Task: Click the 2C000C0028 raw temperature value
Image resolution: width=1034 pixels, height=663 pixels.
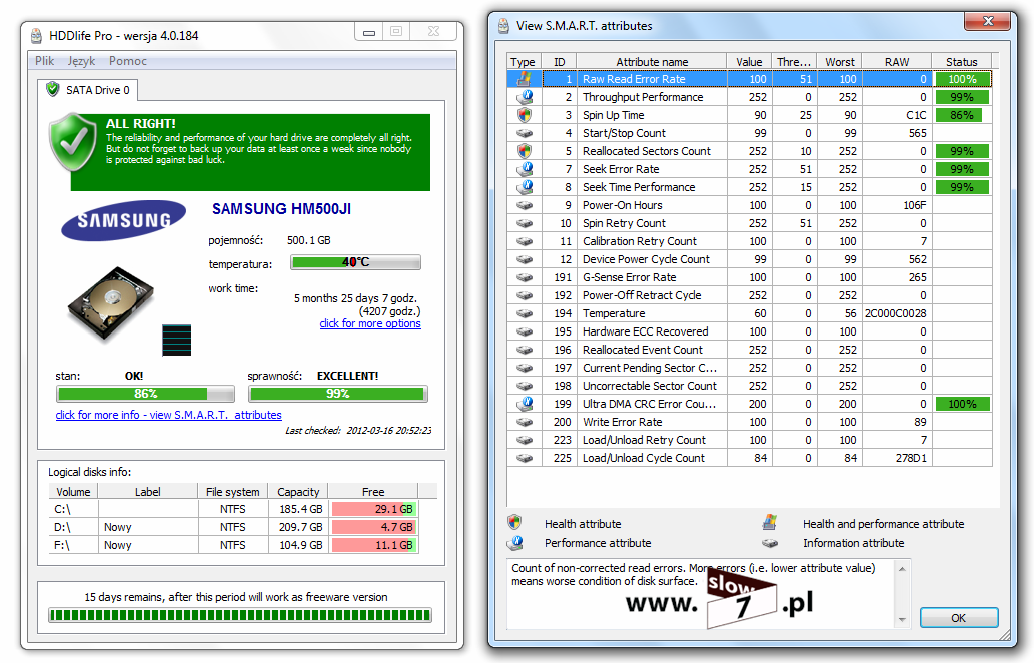Action: coord(896,313)
